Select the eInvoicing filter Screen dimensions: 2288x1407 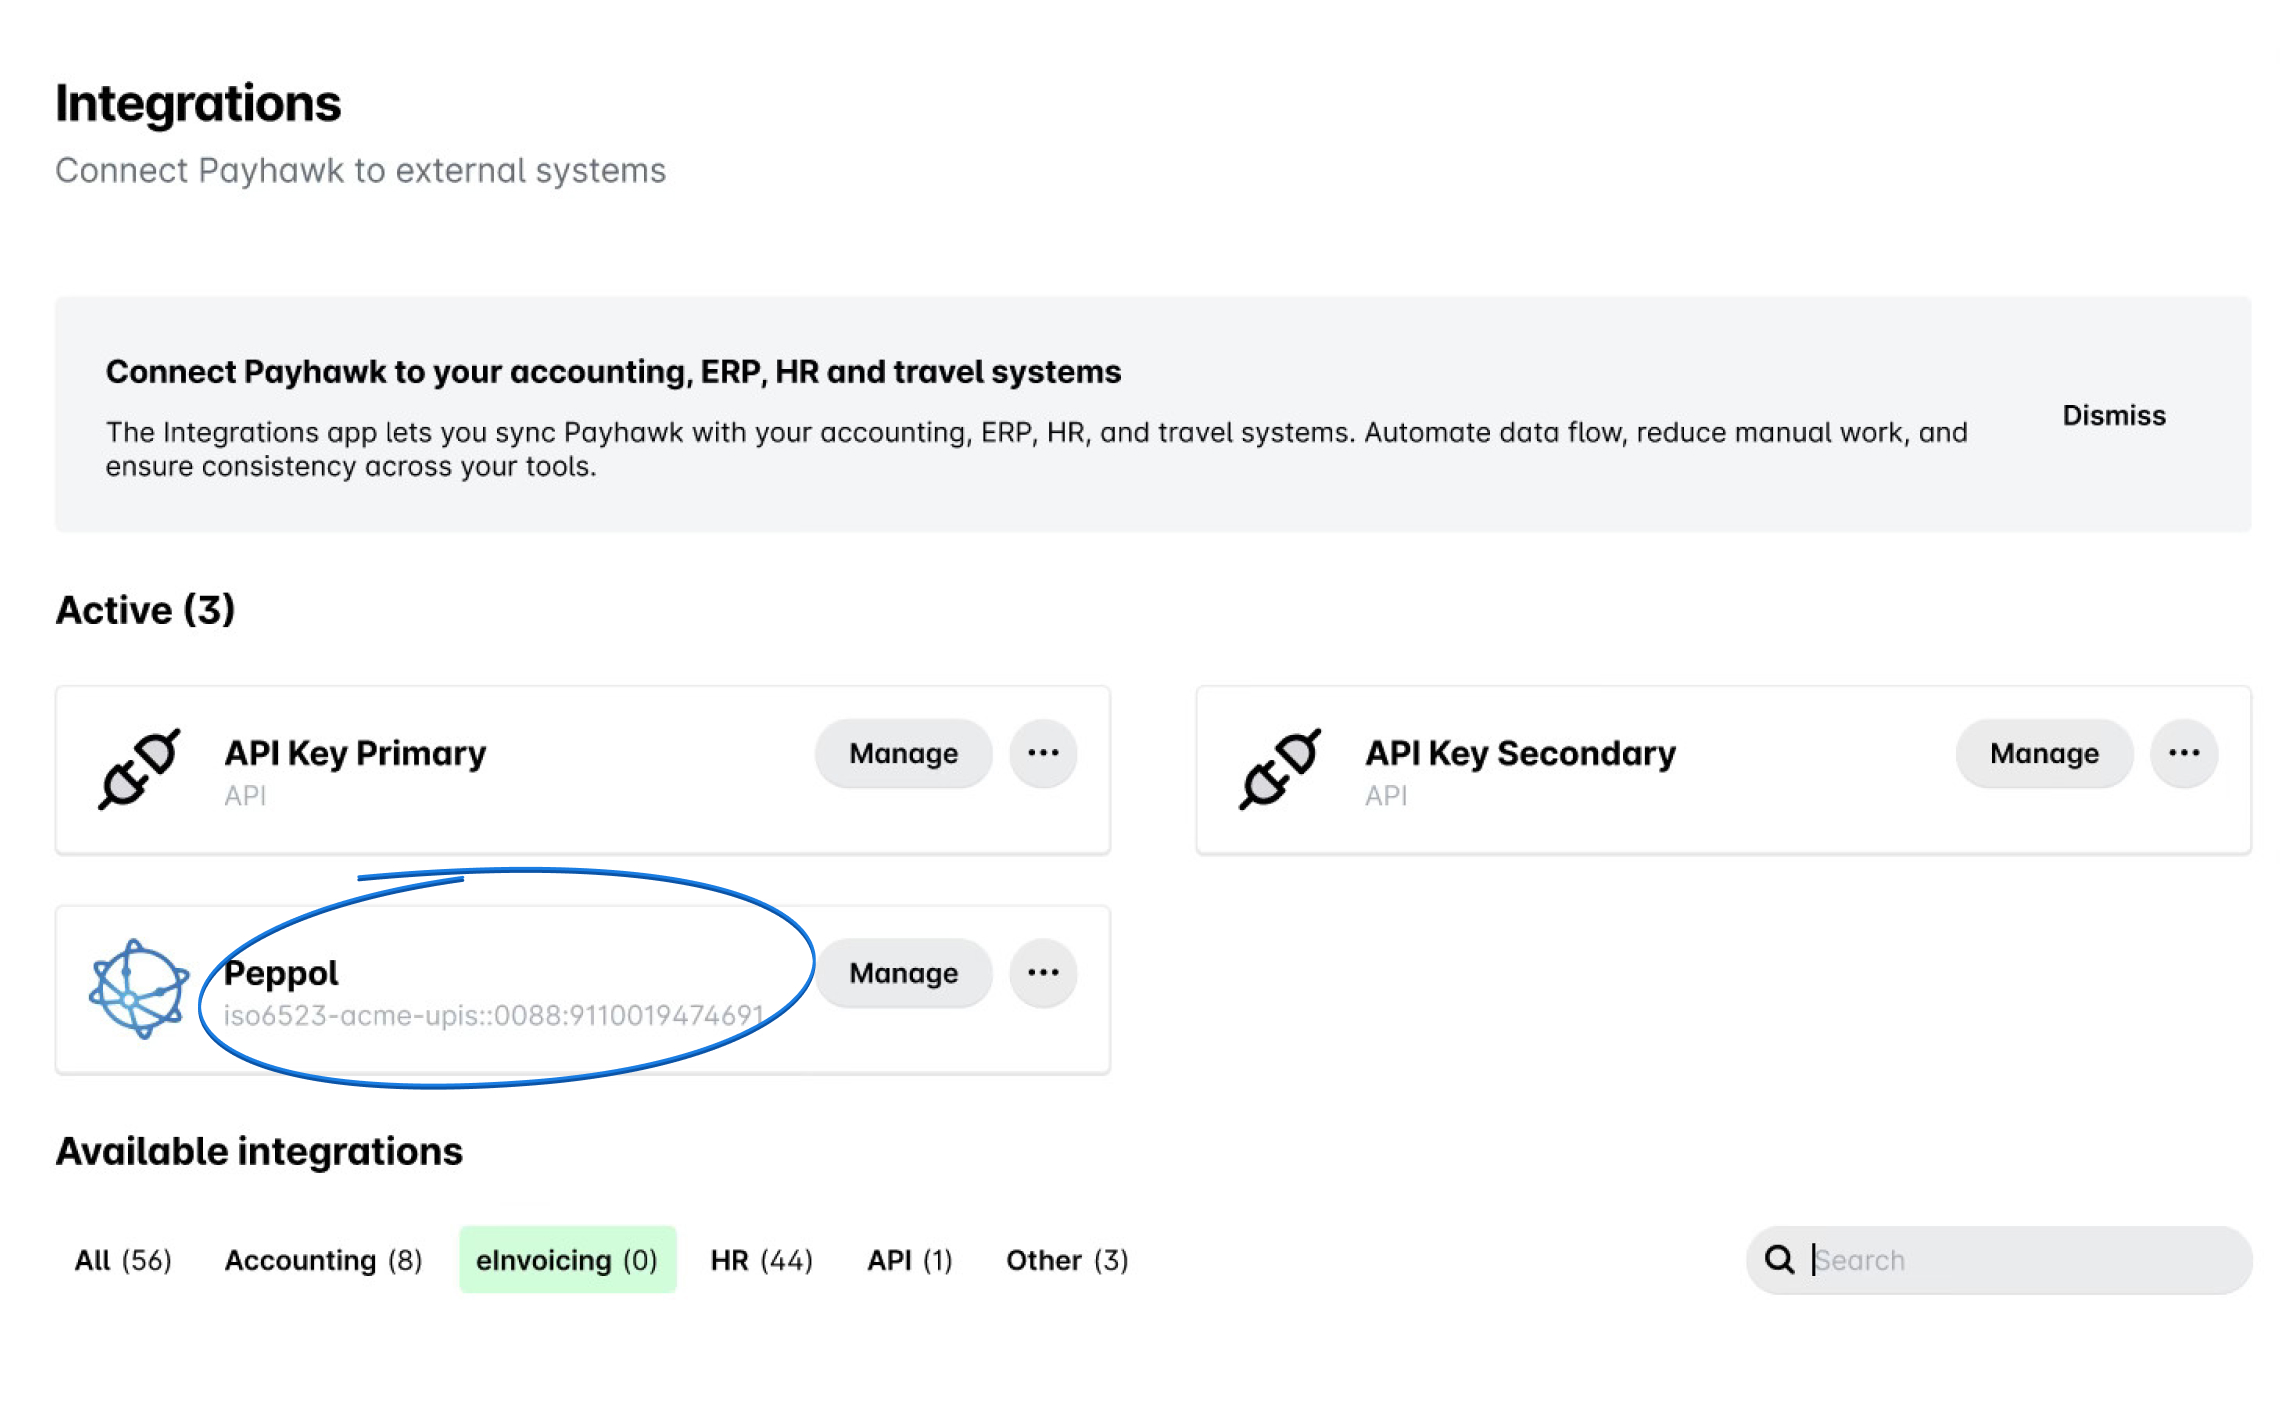point(567,1260)
